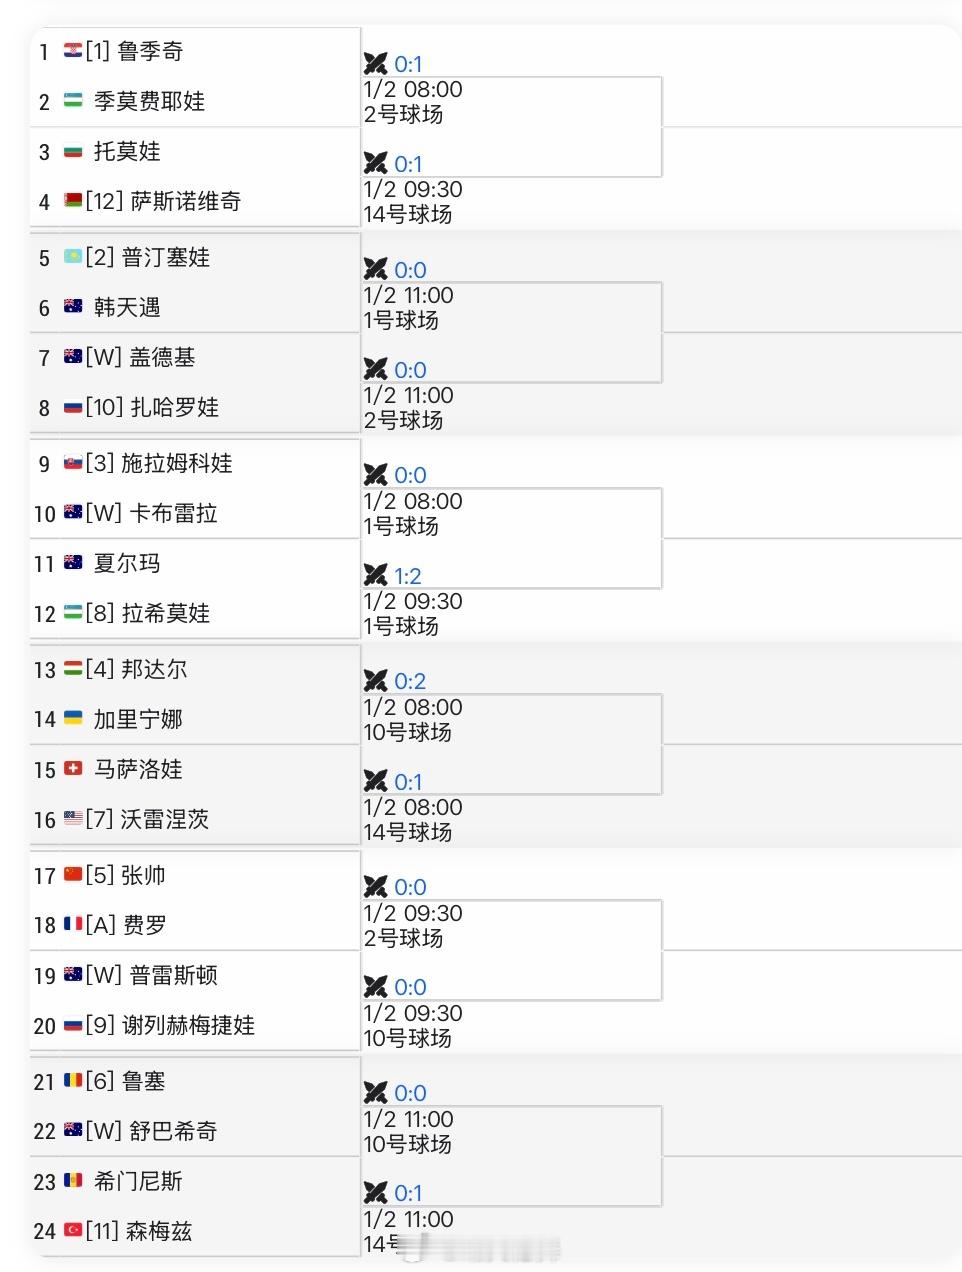
Task: Click the racket icon for the 张帅 match
Action: tap(376, 886)
